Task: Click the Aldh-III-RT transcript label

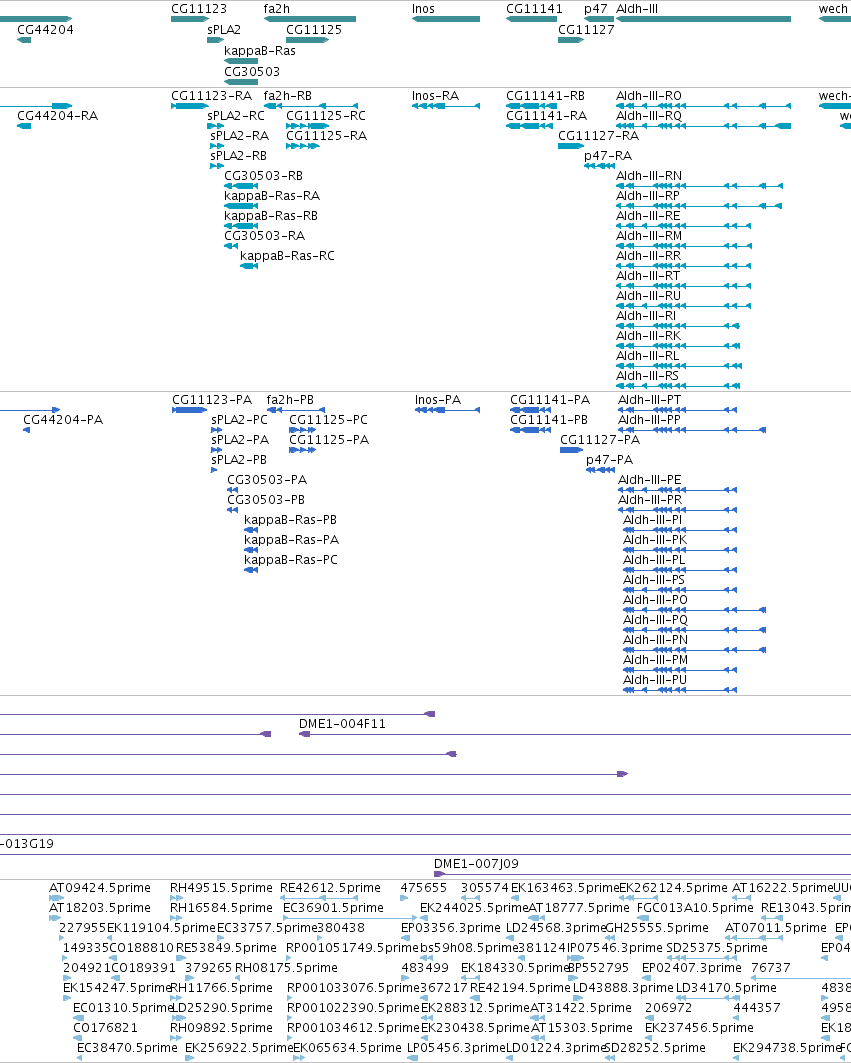Action: [648, 275]
